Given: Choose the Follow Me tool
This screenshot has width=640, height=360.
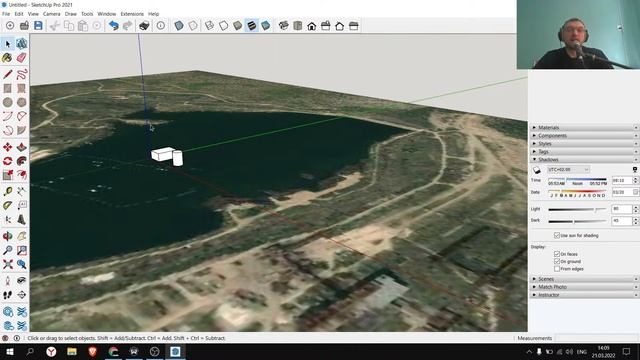Looking at the screenshot, I should tap(22, 161).
